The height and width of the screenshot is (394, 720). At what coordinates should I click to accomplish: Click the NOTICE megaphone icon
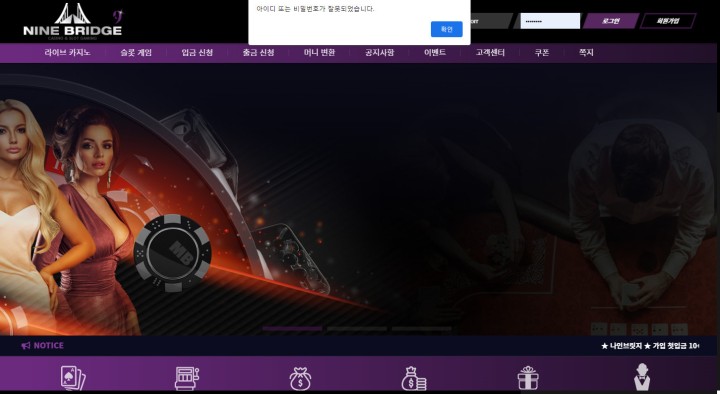pos(26,345)
